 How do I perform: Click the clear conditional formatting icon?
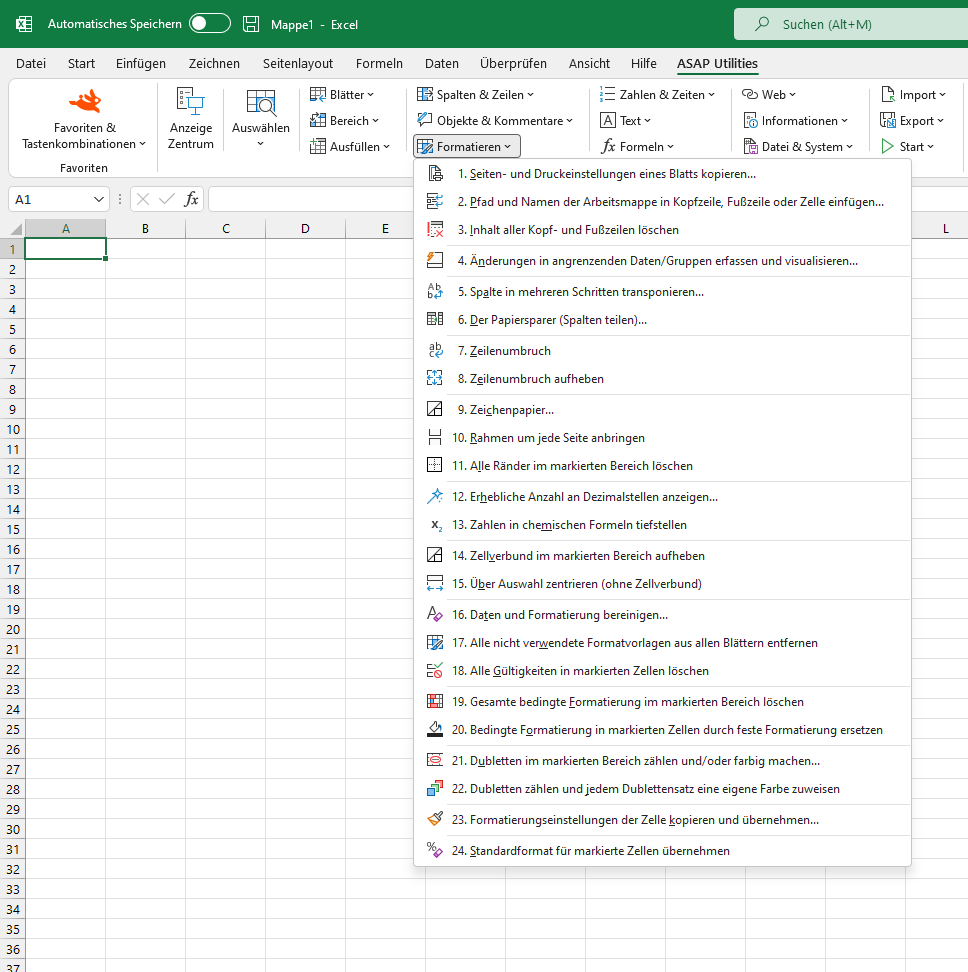pos(435,701)
